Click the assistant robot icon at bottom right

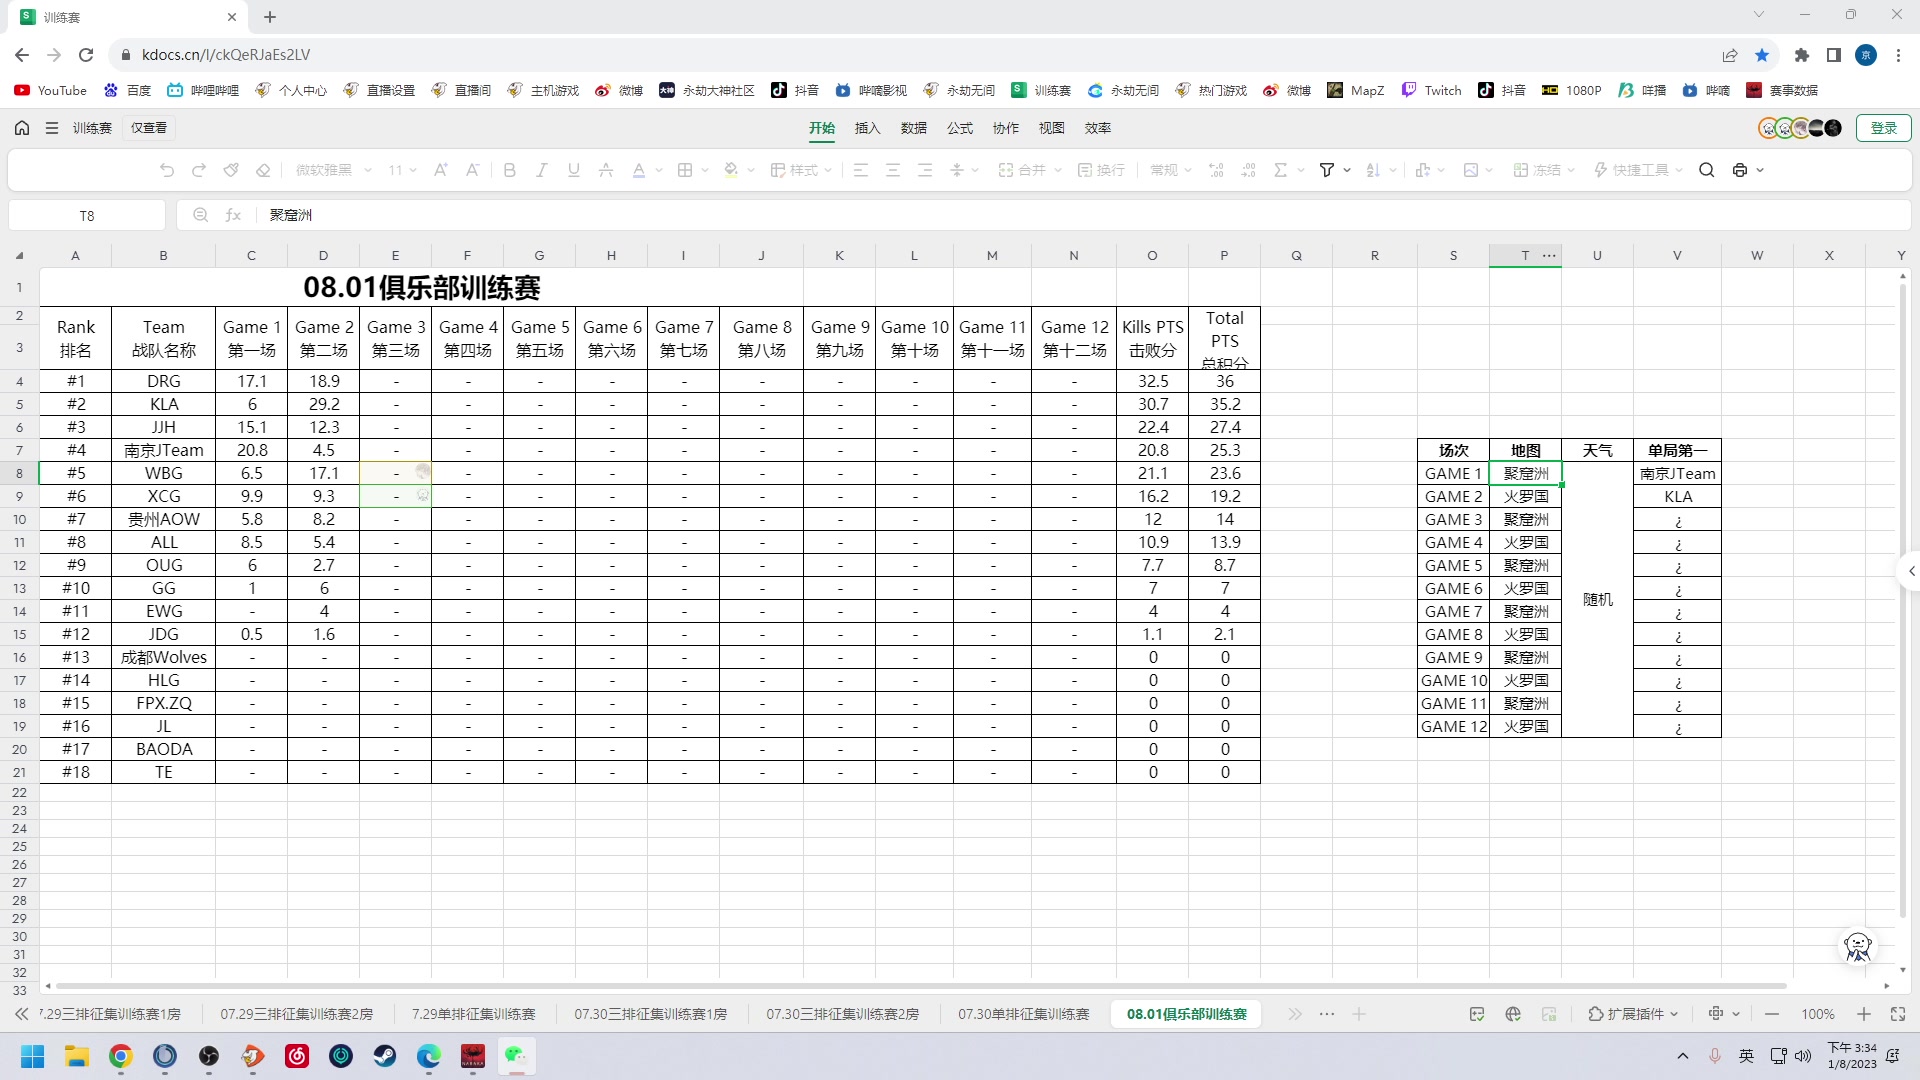(x=1857, y=946)
